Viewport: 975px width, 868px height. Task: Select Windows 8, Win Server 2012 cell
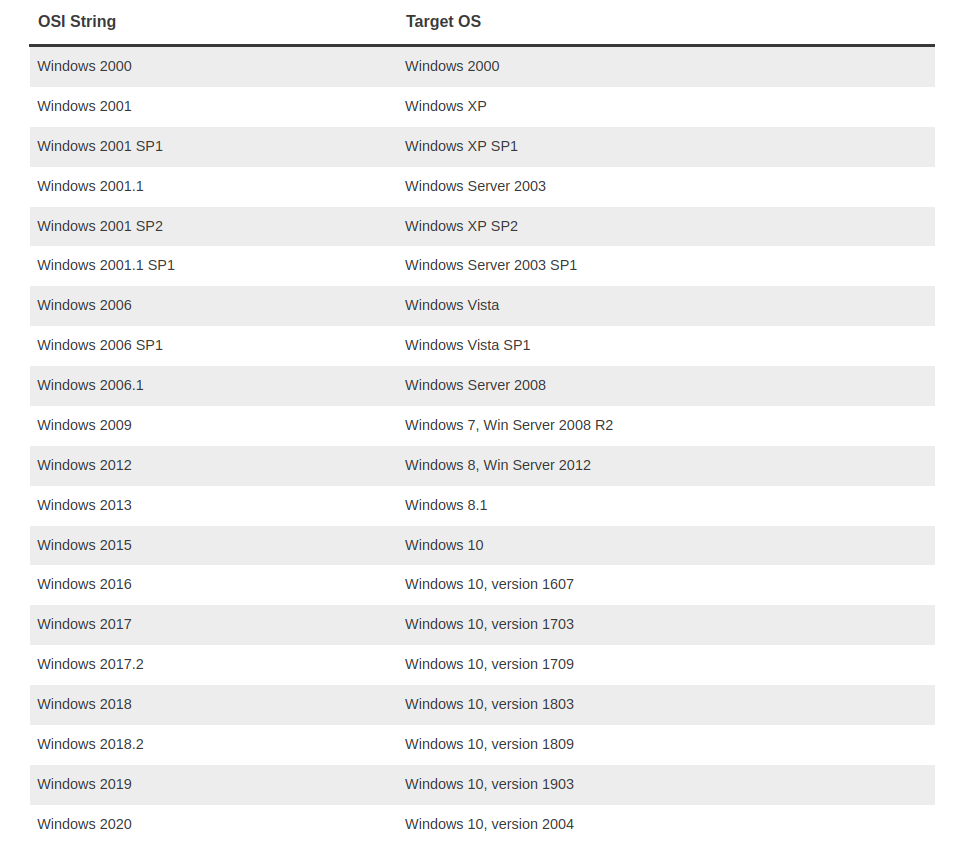[x=497, y=465]
